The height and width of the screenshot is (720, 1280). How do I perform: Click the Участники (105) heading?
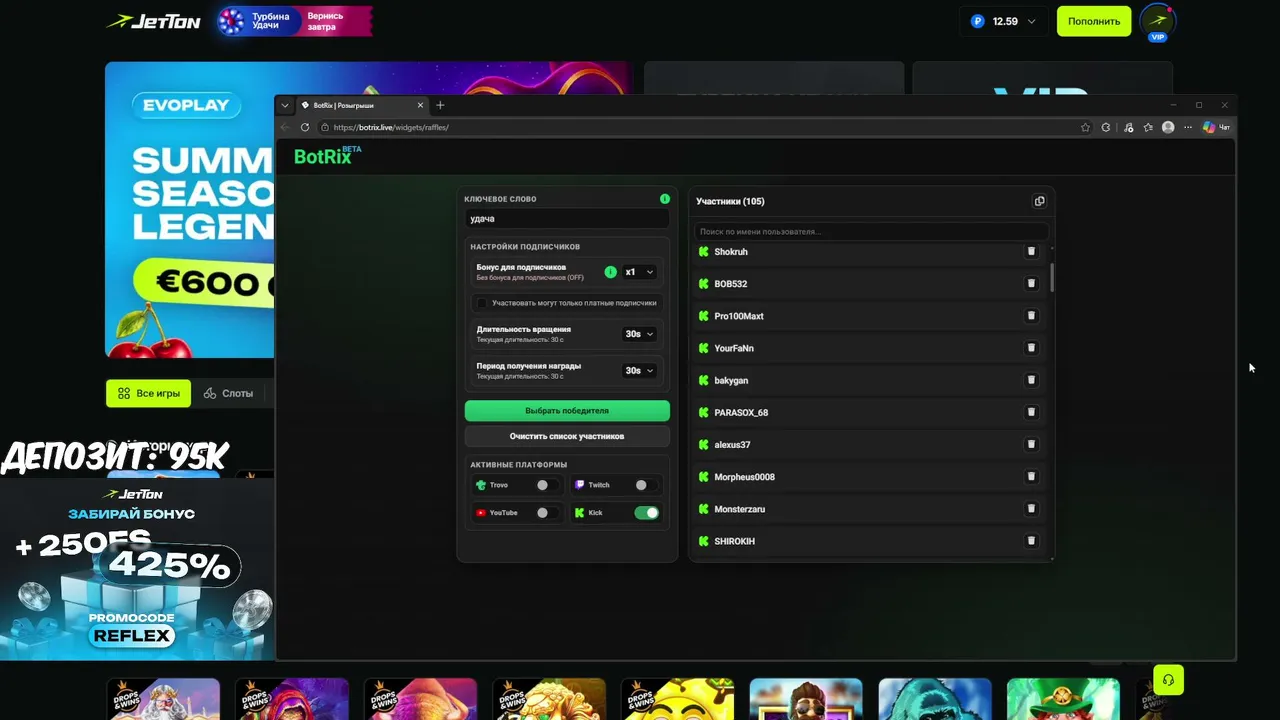[x=730, y=201]
